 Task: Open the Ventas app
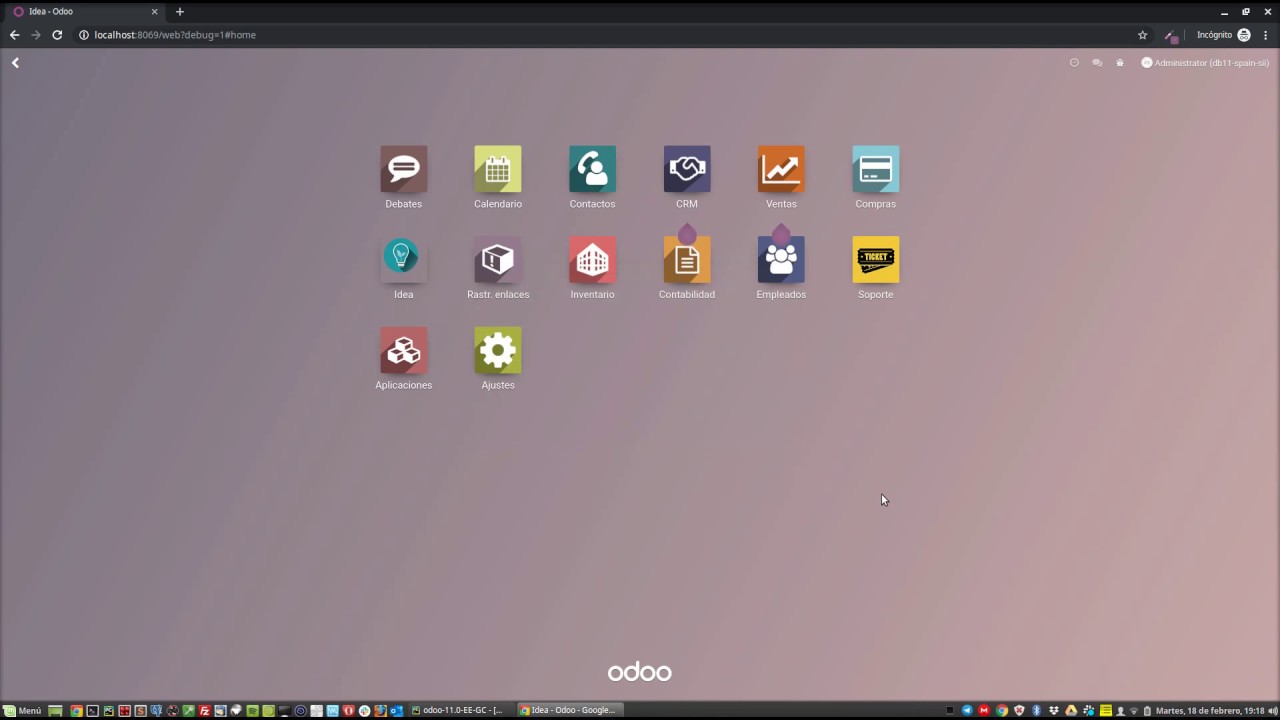click(781, 178)
